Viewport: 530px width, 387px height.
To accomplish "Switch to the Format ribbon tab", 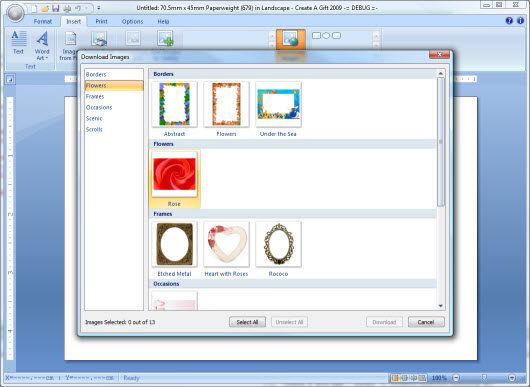I will (43, 21).
